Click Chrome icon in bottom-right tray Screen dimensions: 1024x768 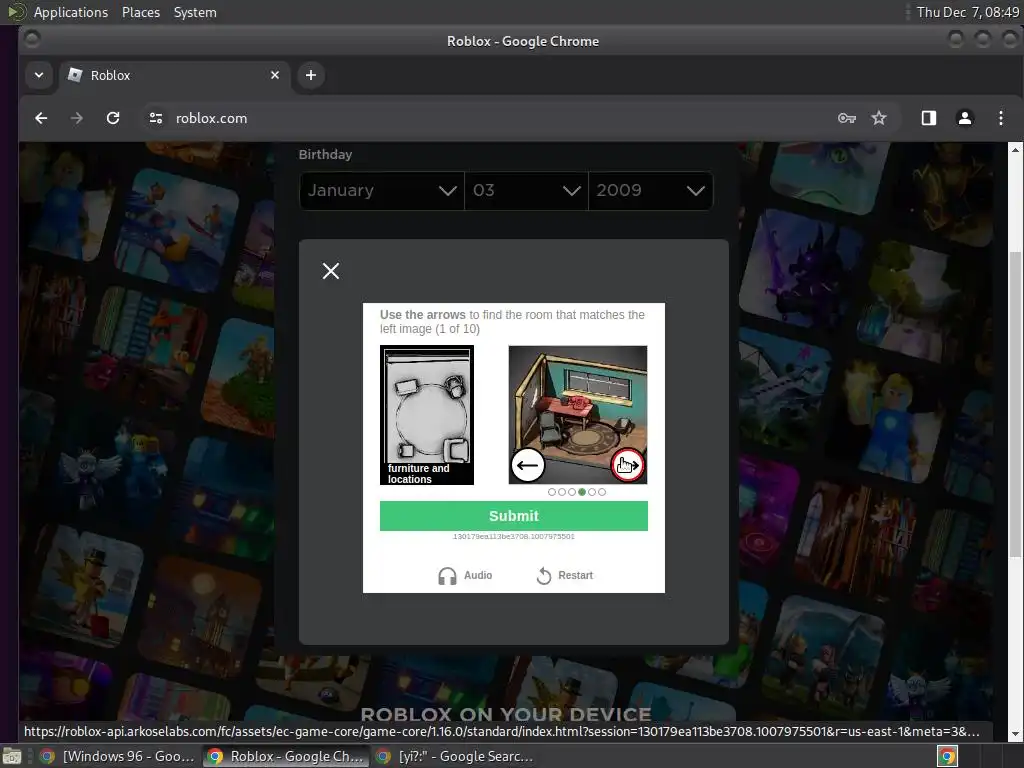[948, 756]
